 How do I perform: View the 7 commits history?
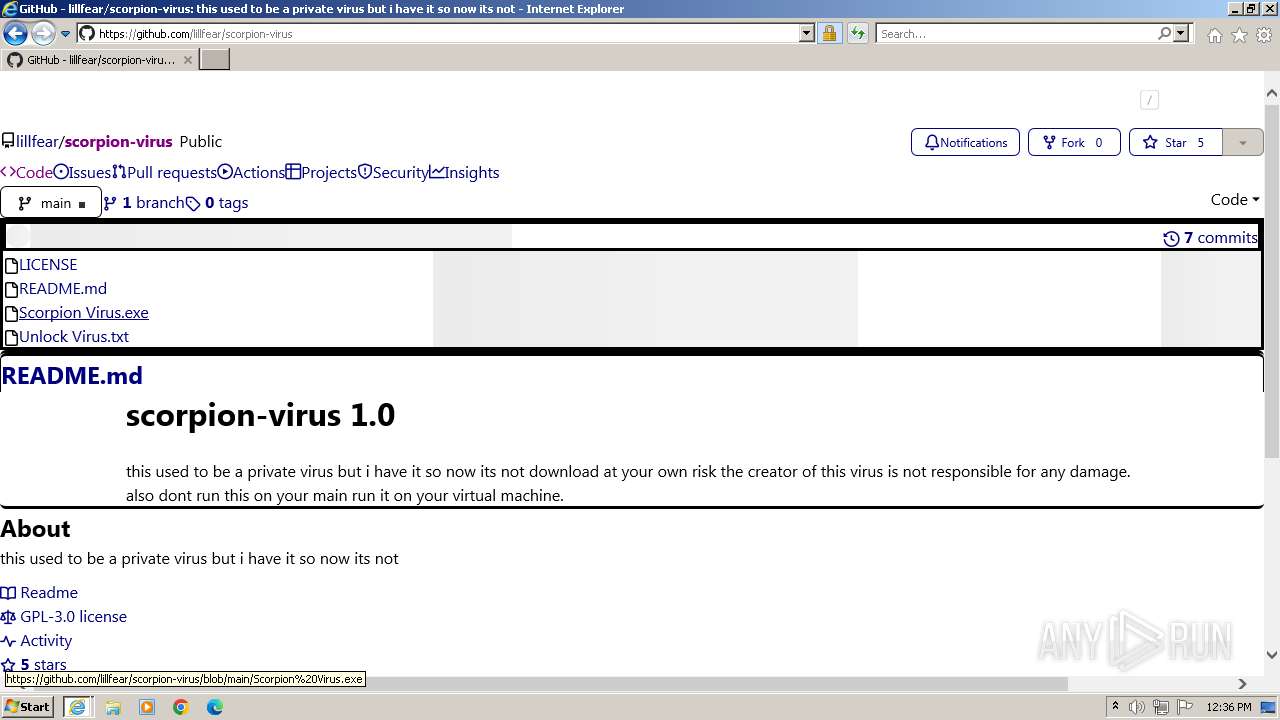pyautogui.click(x=1210, y=237)
